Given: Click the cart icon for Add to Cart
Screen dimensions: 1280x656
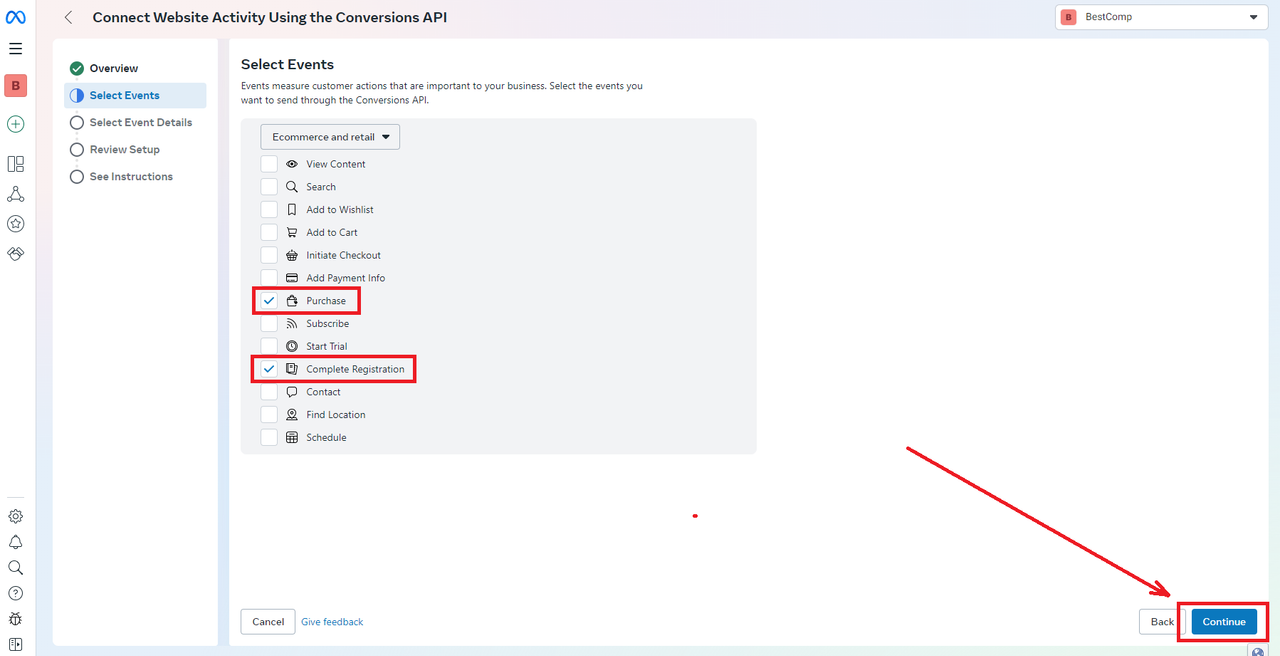Looking at the screenshot, I should pyautogui.click(x=292, y=232).
